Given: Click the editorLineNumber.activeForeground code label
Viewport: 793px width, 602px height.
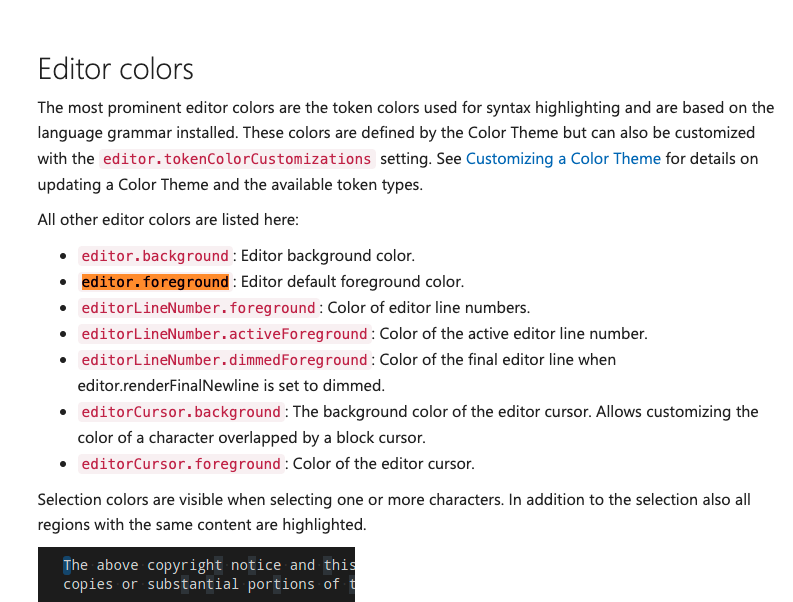Looking at the screenshot, I should [x=224, y=334].
